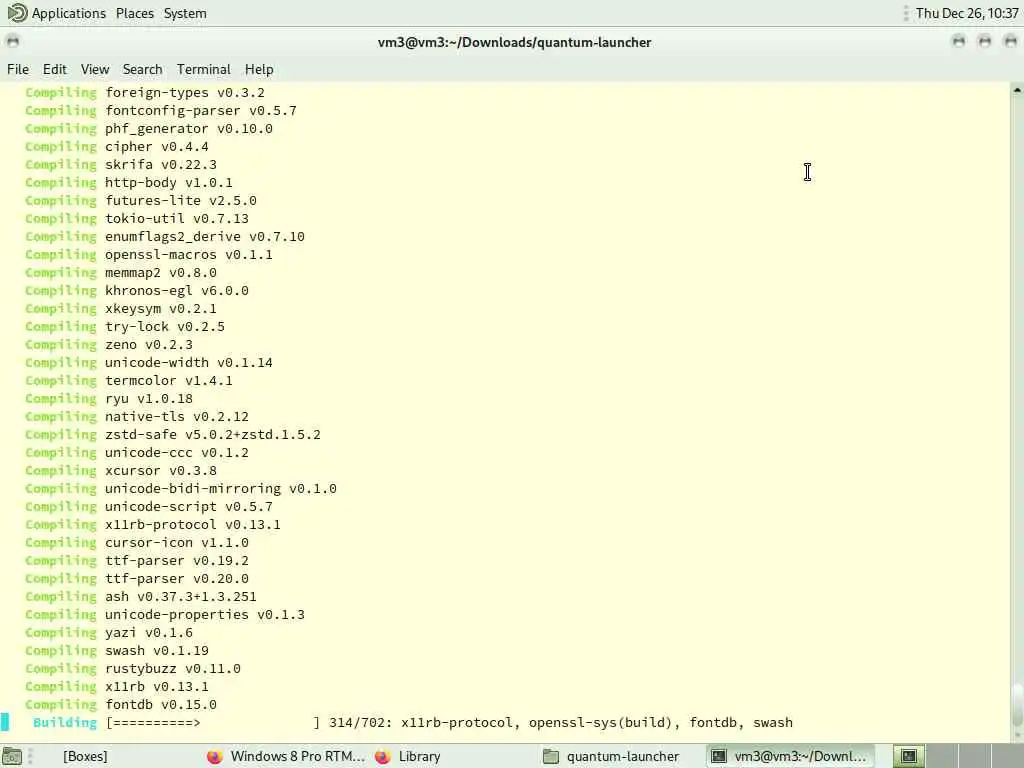Click the line 'ttf-parser v0.19.2'
Viewport: 1024px width, 768px height.
click(177, 561)
